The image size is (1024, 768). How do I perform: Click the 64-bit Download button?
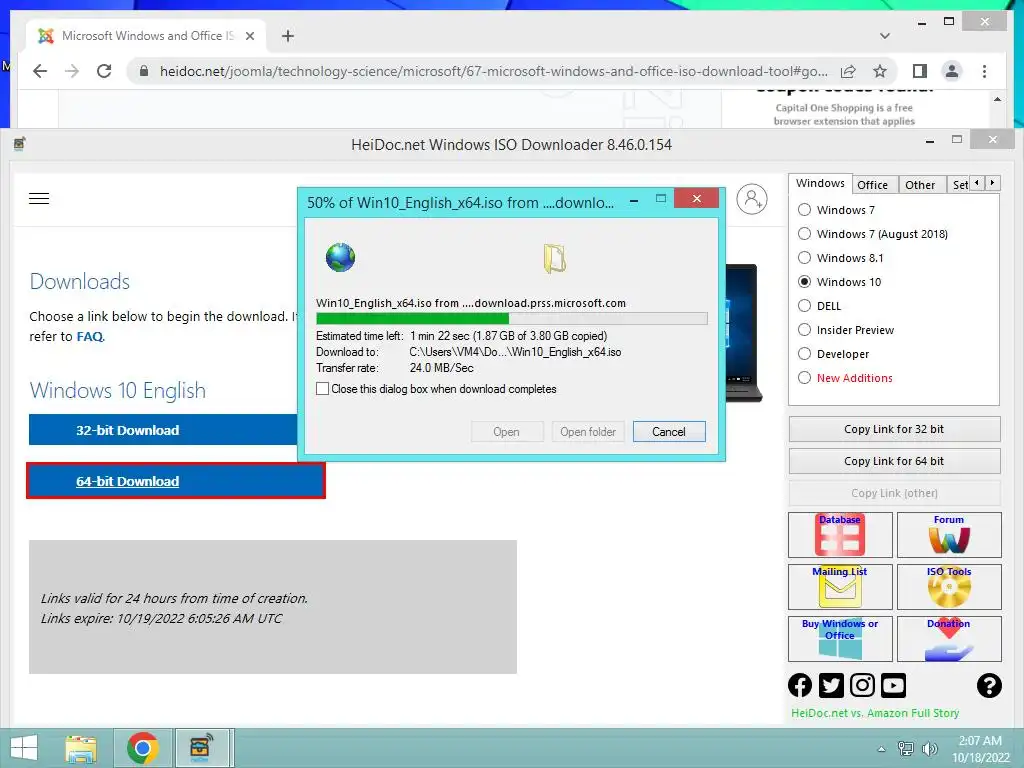176,481
